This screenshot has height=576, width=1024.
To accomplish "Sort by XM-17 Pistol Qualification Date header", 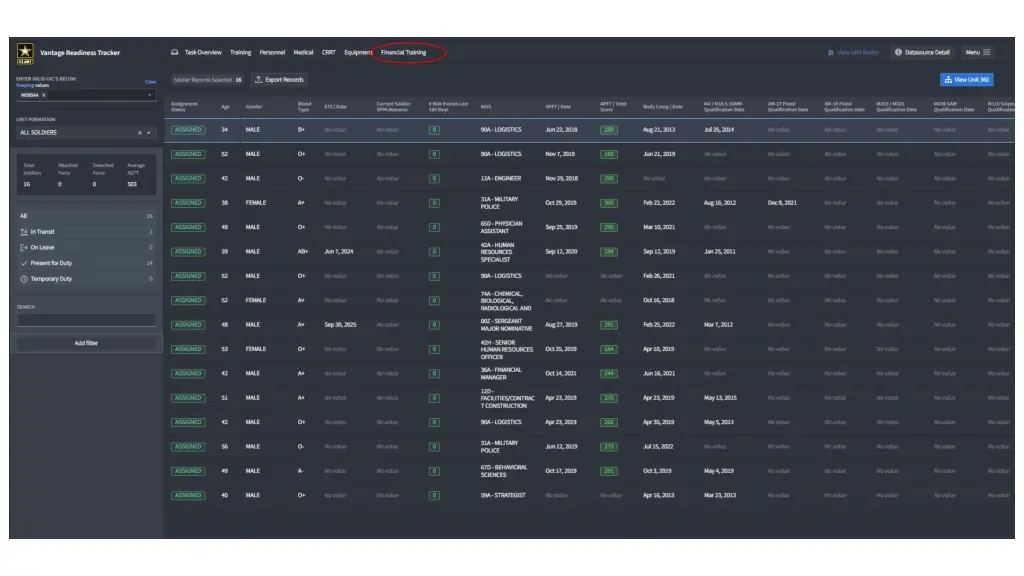I will [788, 106].
